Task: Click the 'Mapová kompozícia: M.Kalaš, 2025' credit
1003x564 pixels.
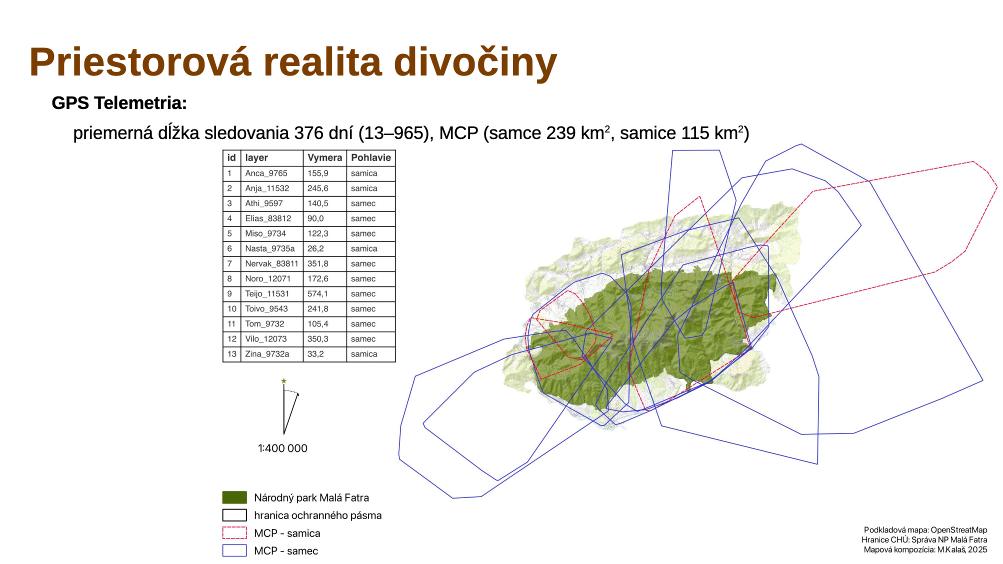Action: point(926,549)
